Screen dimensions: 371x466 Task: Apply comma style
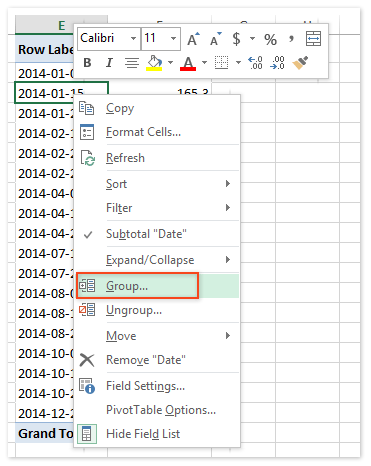click(291, 39)
